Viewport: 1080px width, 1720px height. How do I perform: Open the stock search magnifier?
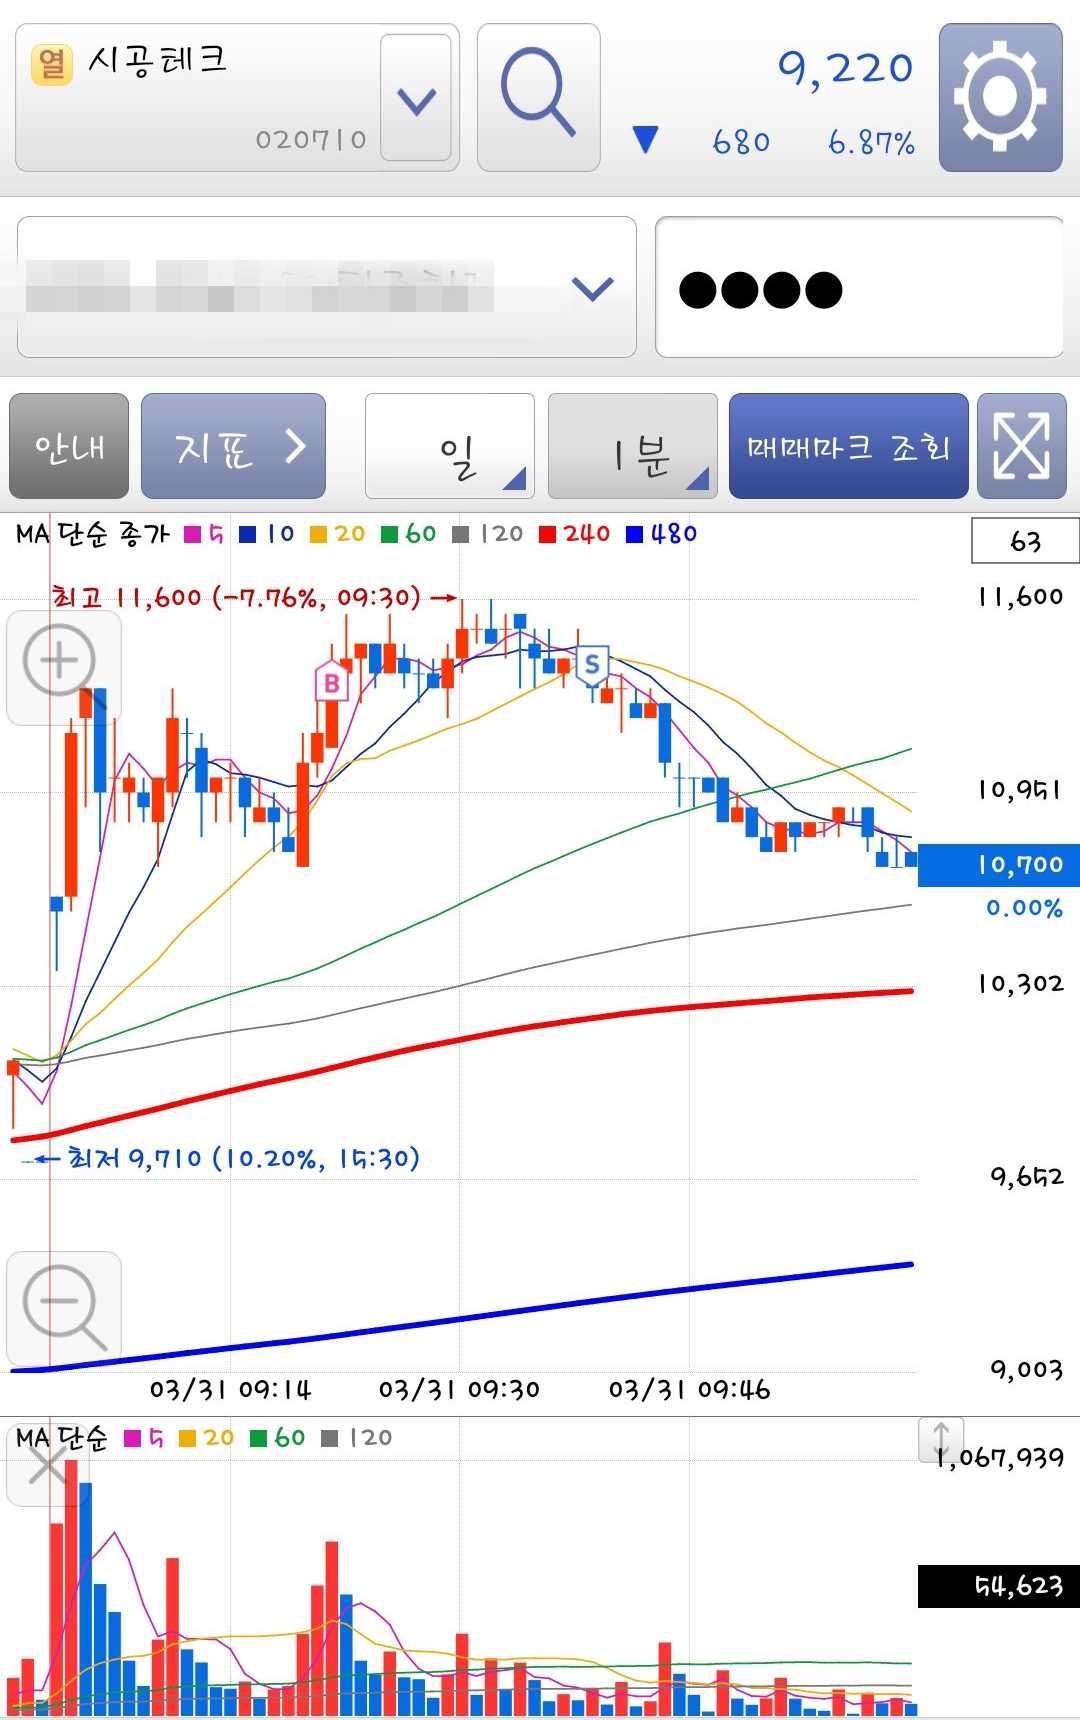[538, 98]
